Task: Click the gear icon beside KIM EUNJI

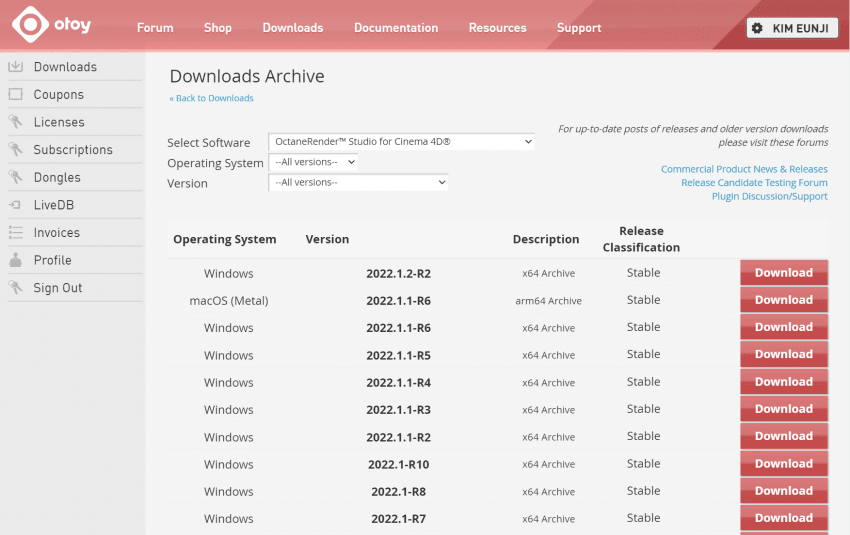Action: click(757, 28)
